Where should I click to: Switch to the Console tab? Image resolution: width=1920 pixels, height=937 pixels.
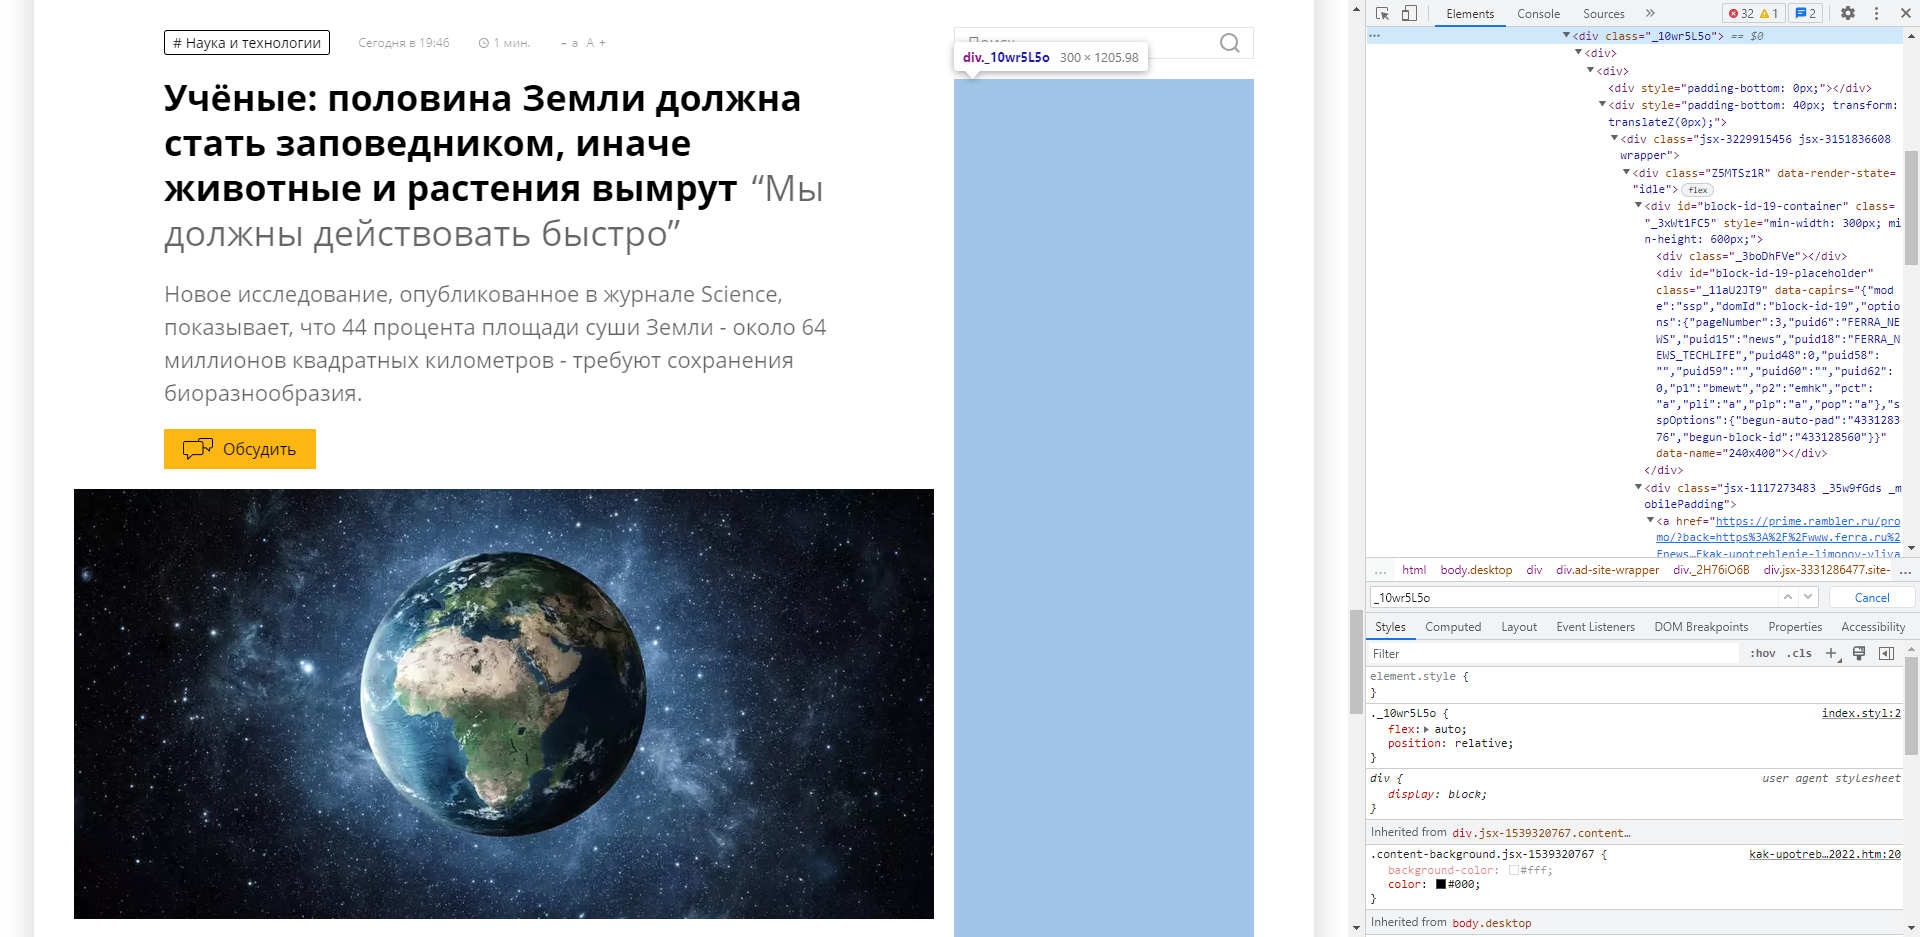[x=1538, y=14]
